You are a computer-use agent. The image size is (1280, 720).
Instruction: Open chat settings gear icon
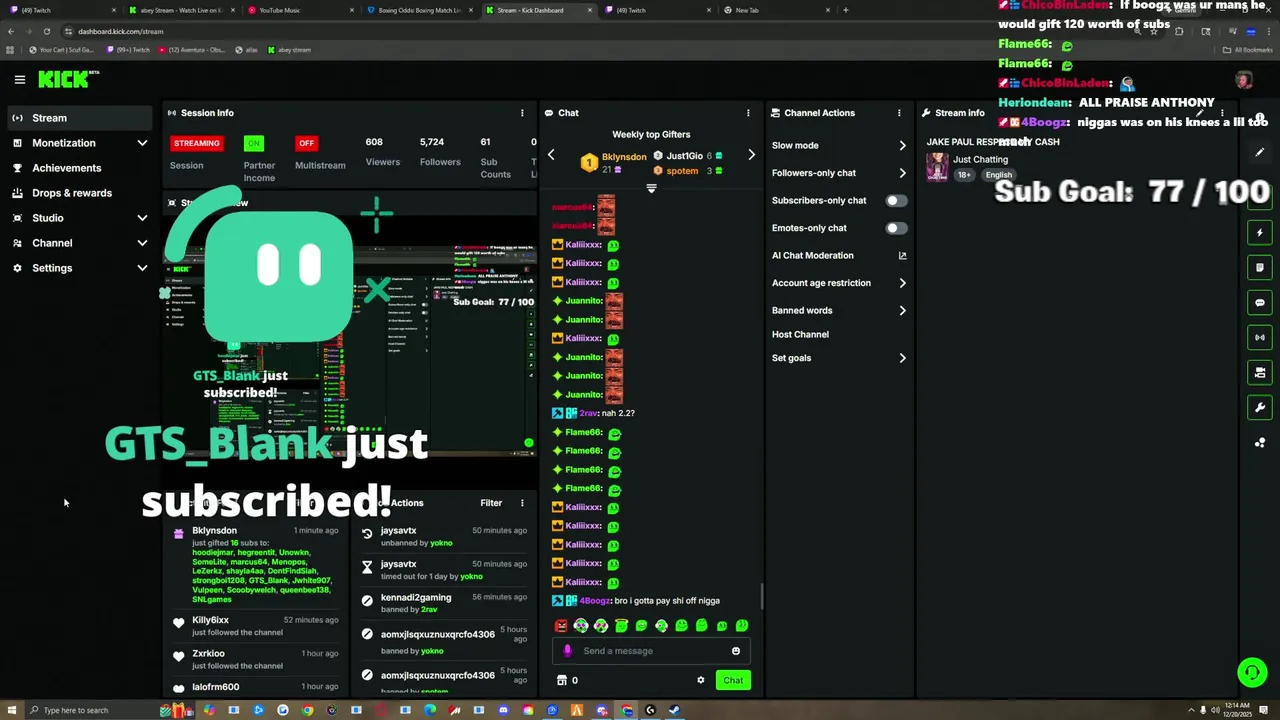click(700, 680)
